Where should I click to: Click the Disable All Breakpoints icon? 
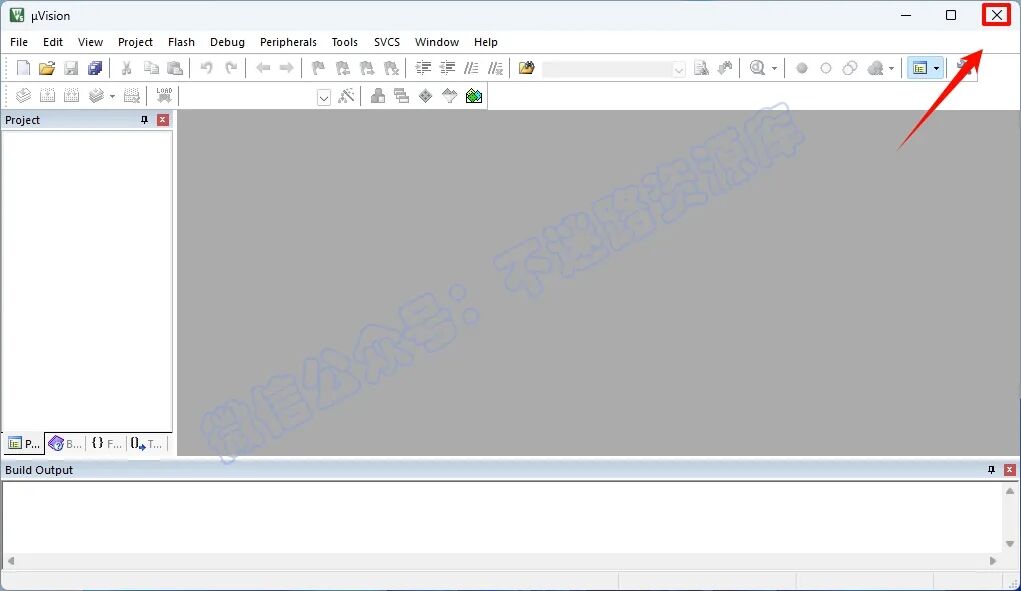(x=850, y=68)
